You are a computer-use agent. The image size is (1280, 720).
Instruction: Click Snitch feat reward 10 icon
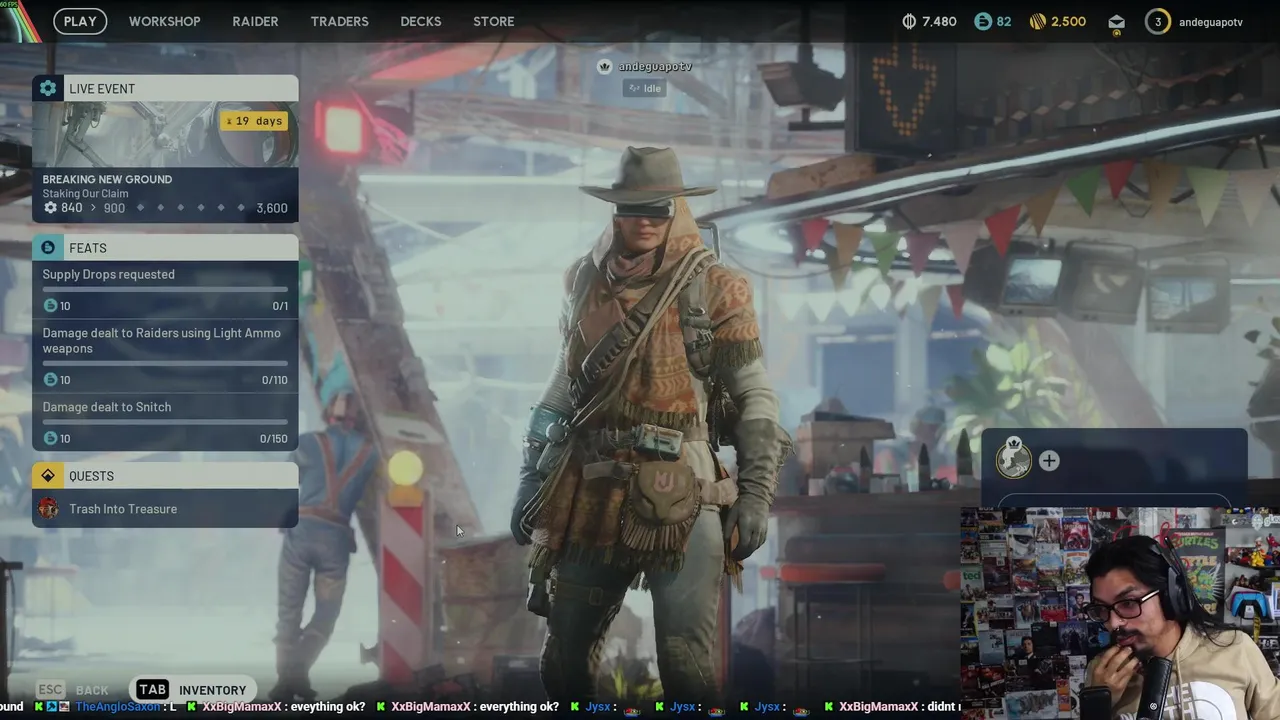50,439
